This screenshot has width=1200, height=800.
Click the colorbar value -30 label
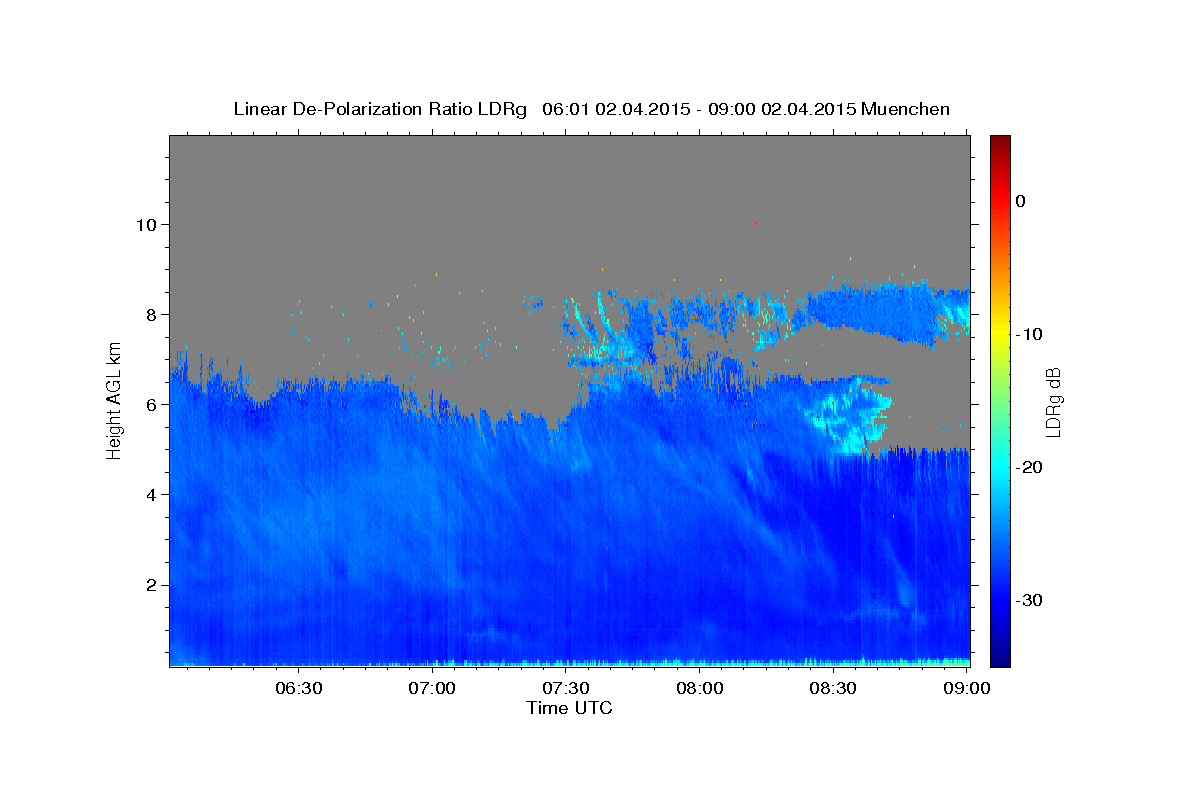(1030, 600)
